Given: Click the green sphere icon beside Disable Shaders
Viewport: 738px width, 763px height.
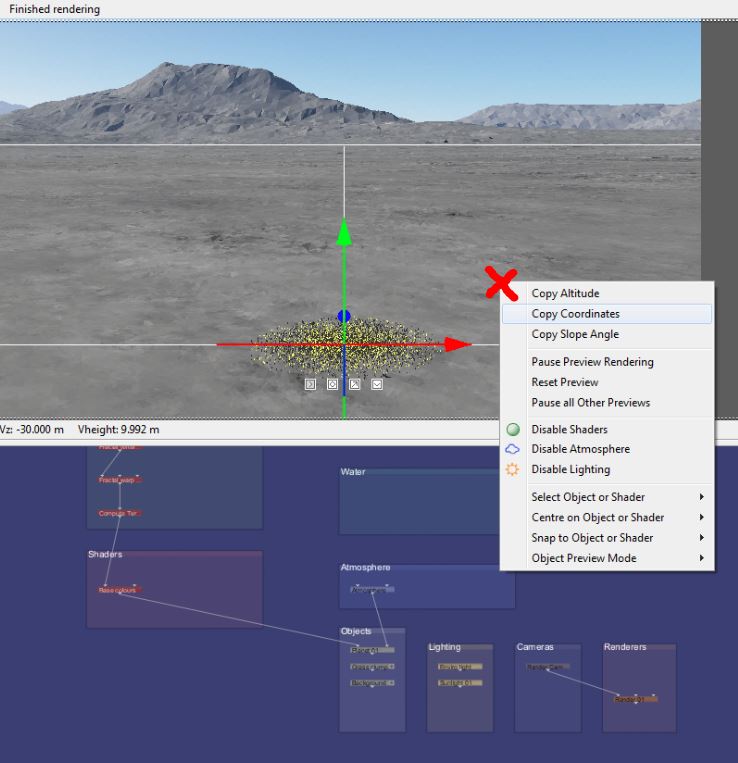Looking at the screenshot, I should pyautogui.click(x=513, y=429).
